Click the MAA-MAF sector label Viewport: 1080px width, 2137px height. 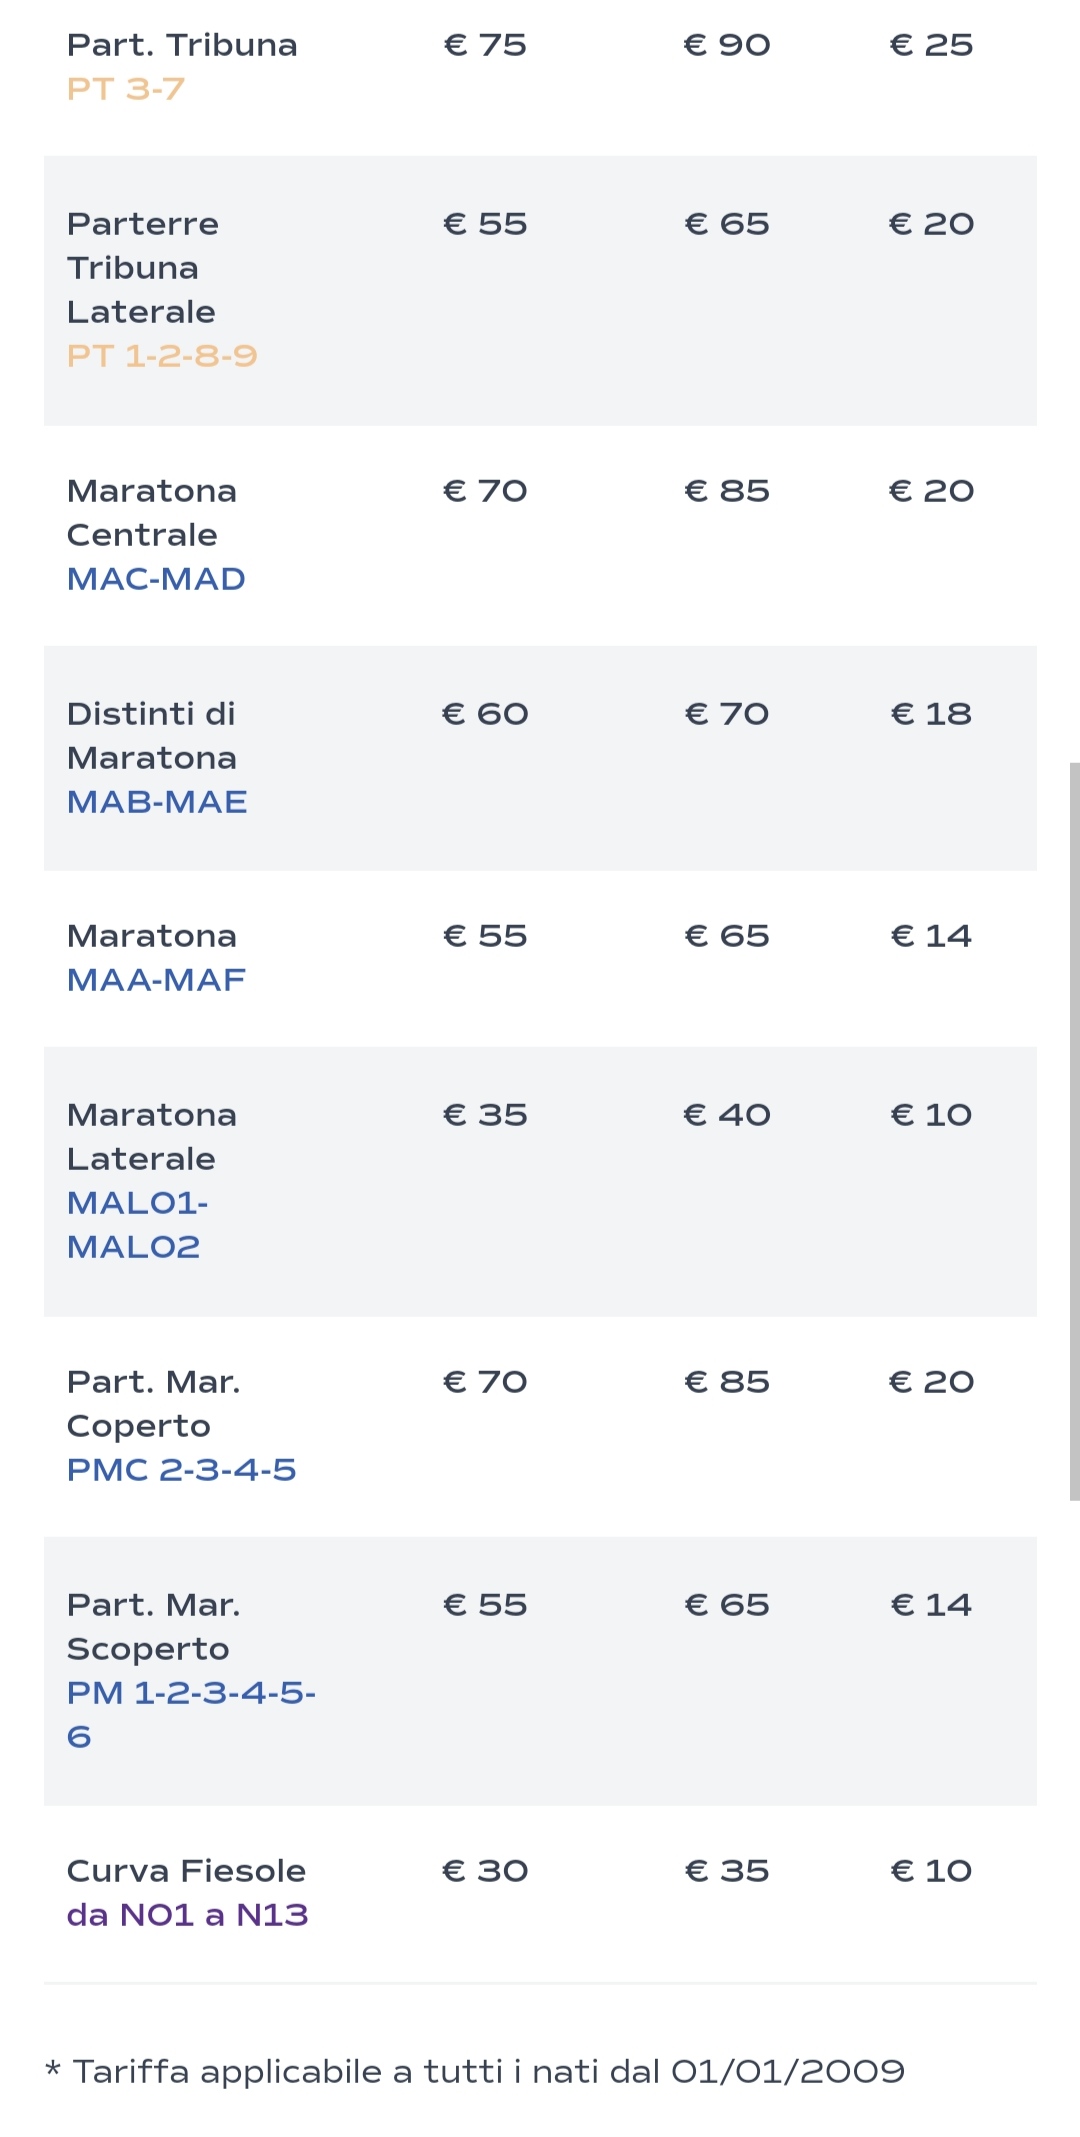pos(156,980)
